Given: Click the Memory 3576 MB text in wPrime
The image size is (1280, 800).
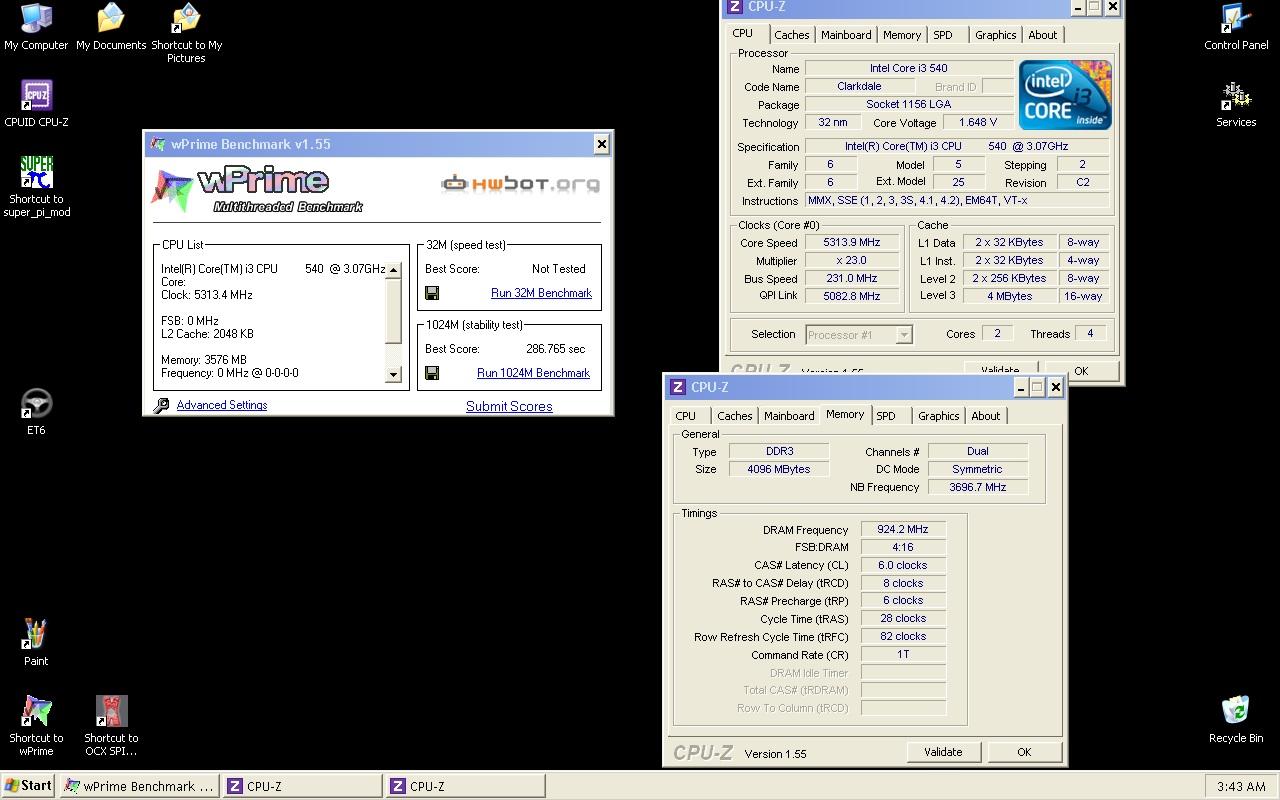Looking at the screenshot, I should [204, 360].
